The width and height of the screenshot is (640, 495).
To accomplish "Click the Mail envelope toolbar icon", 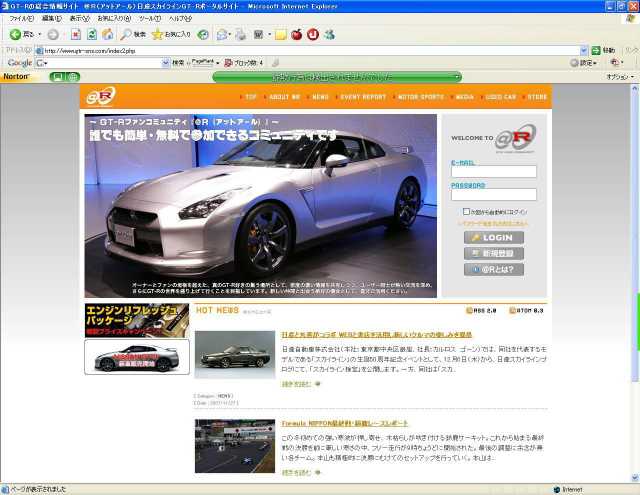I will [x=221, y=35].
